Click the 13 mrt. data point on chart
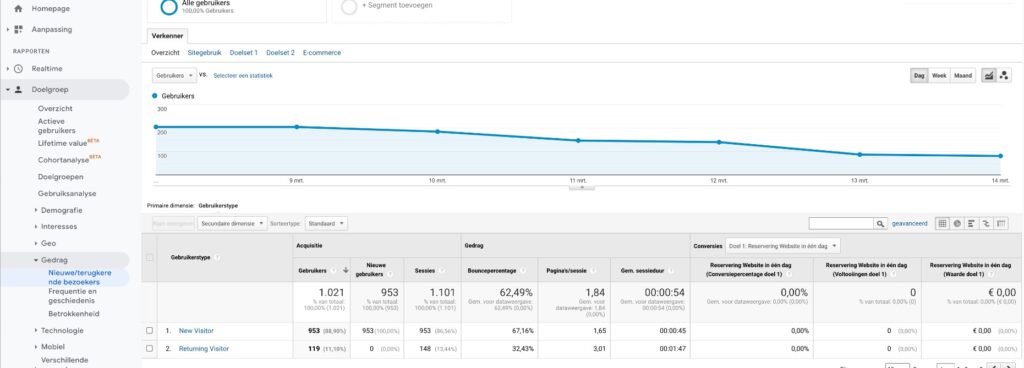Viewport: 1024px width, 368px height. (x=859, y=155)
